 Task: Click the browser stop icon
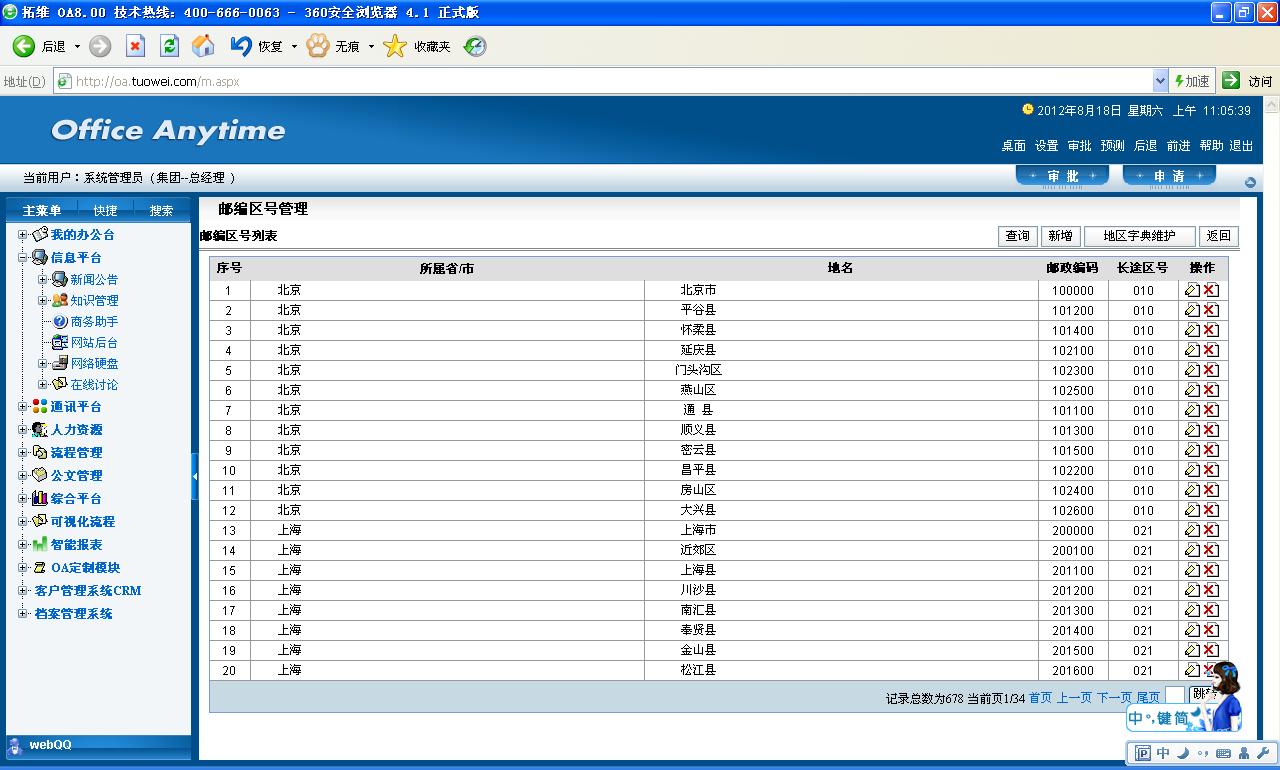click(135, 46)
